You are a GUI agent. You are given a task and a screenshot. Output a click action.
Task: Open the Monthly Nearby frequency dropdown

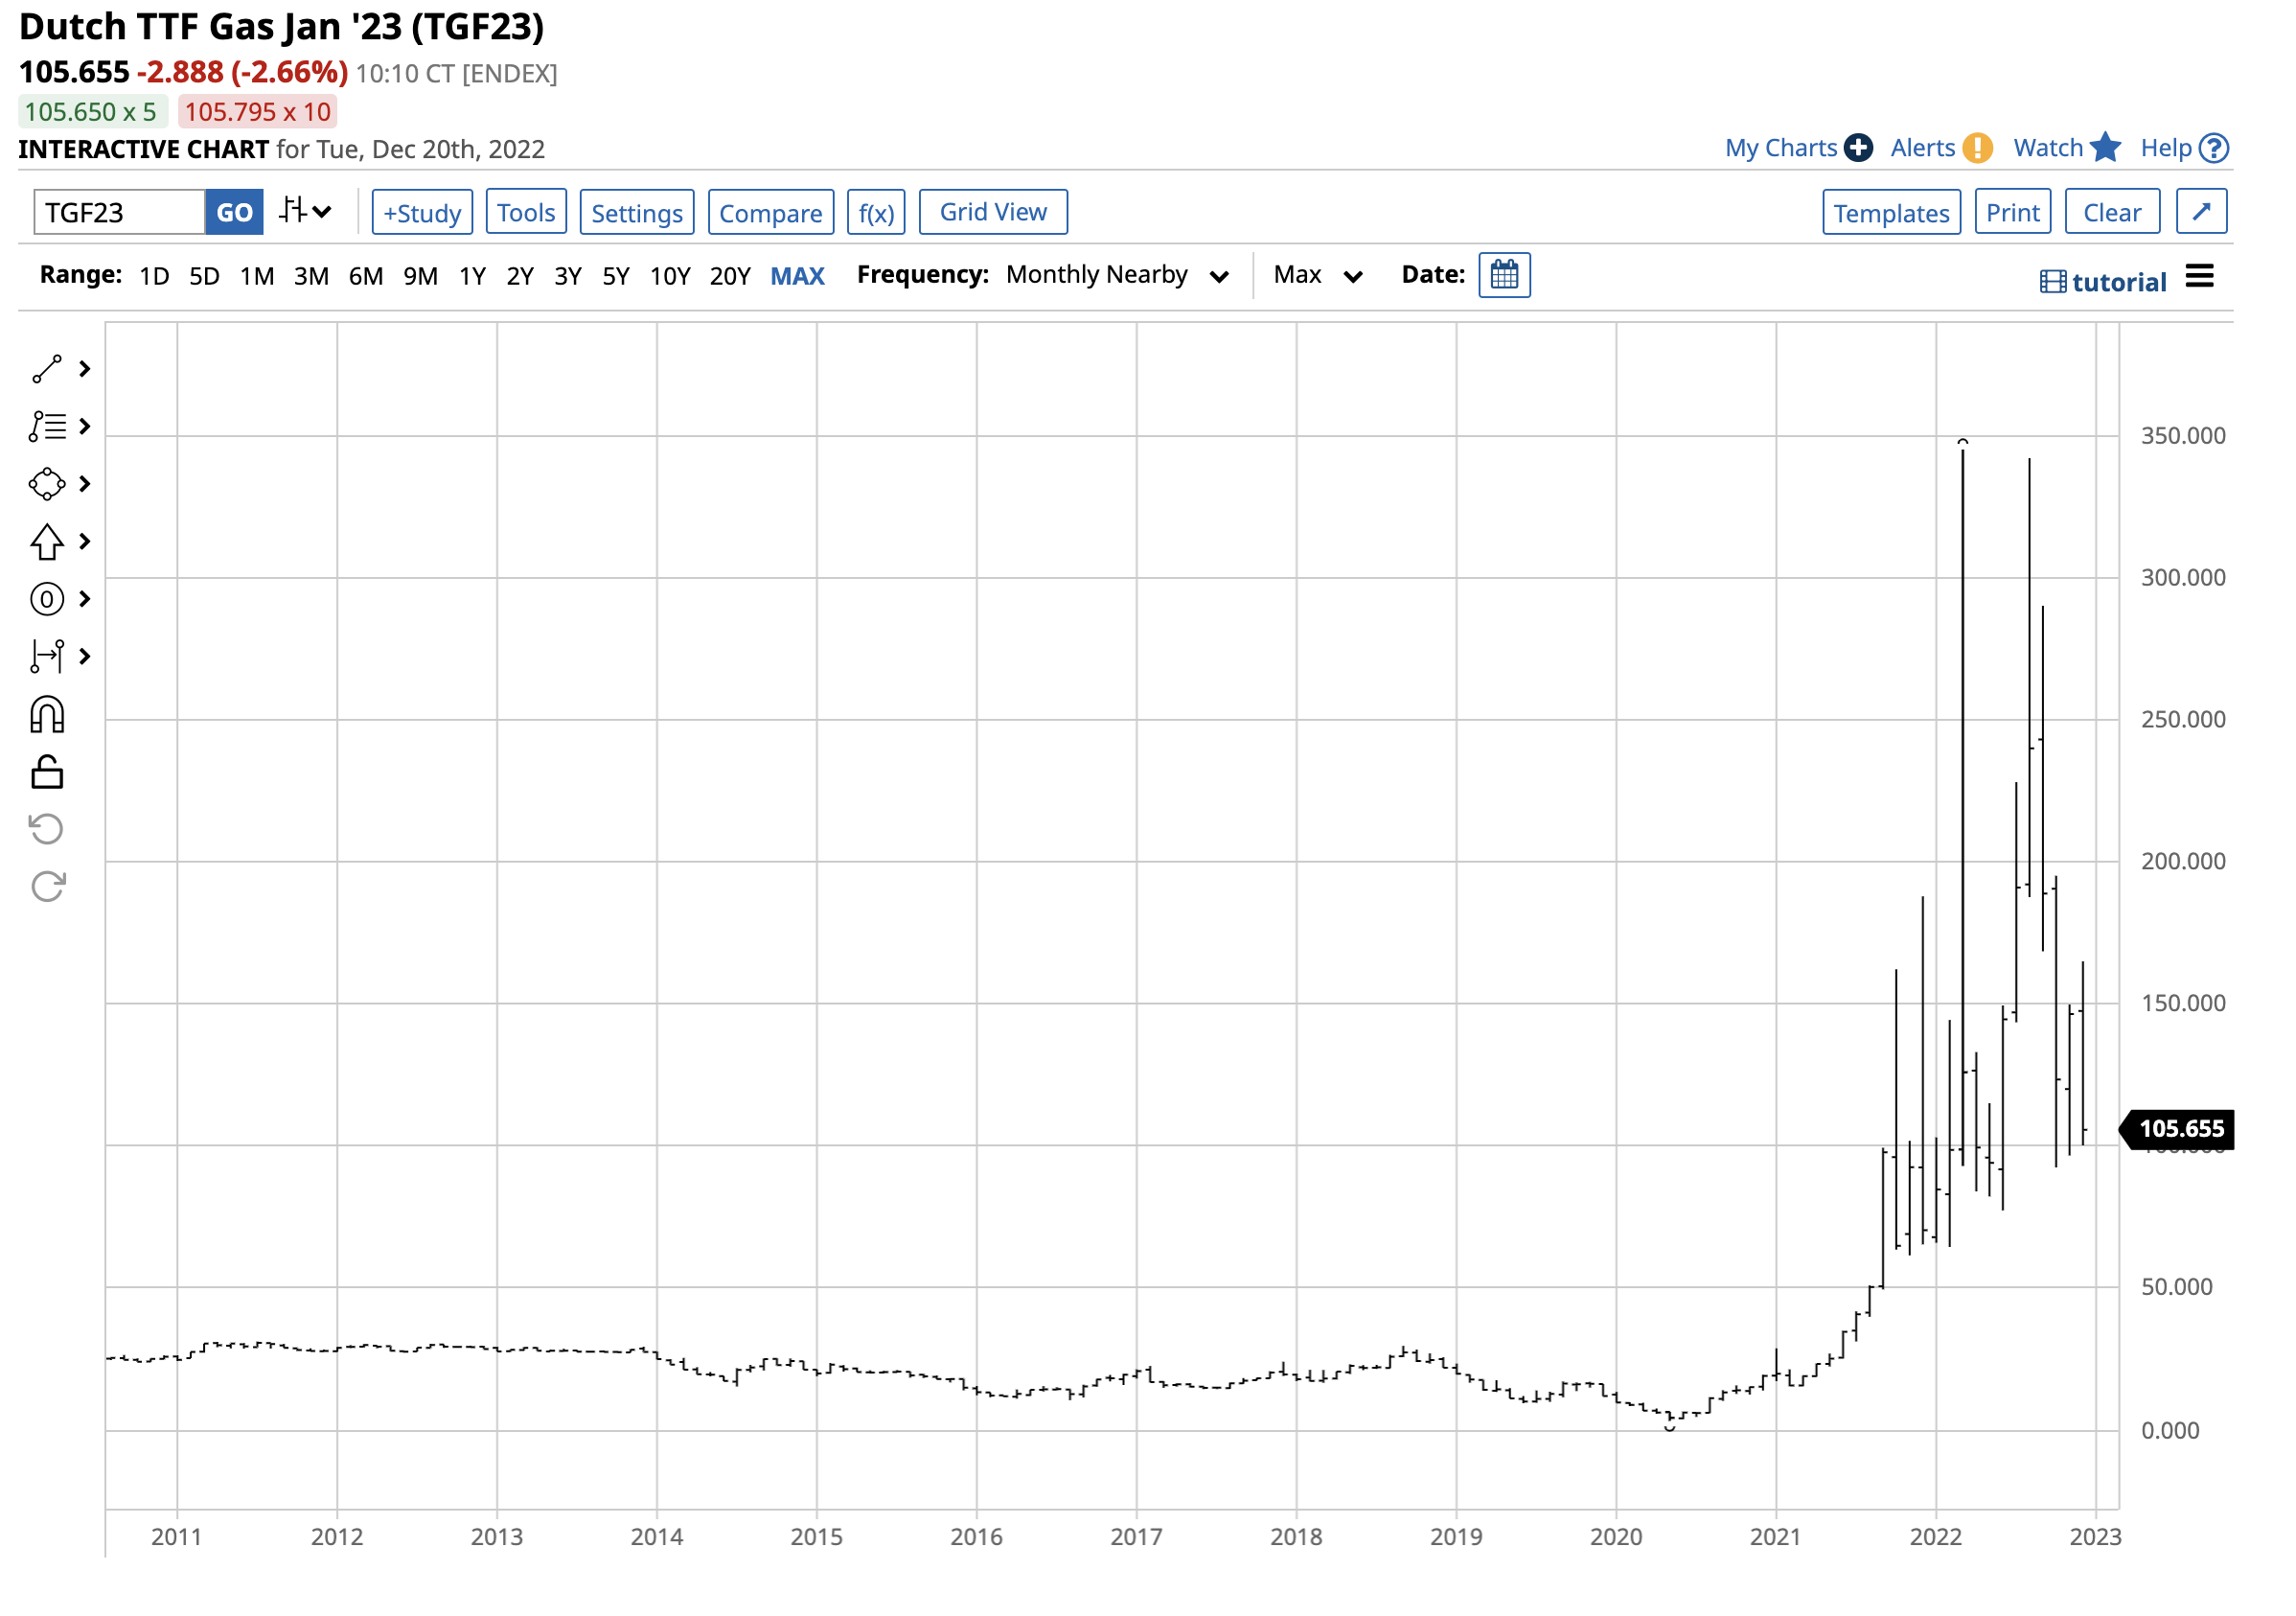click(x=1116, y=275)
